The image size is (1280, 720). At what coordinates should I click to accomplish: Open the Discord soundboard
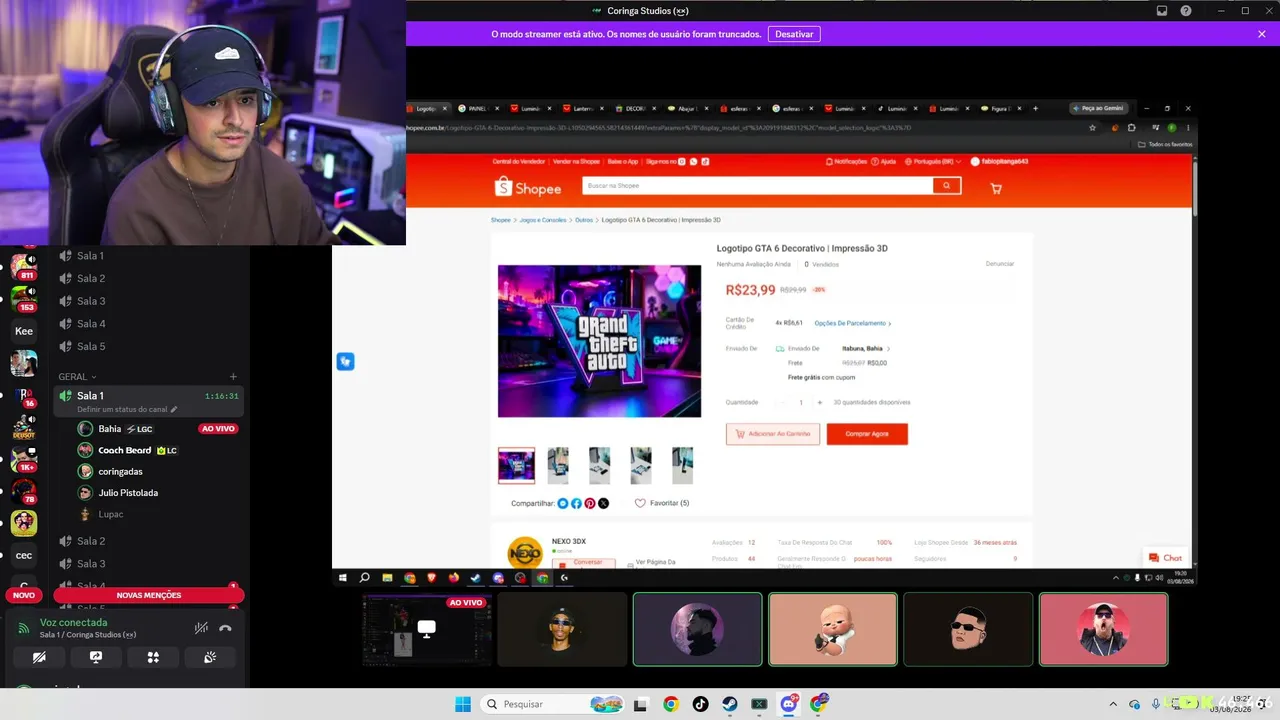coord(210,657)
